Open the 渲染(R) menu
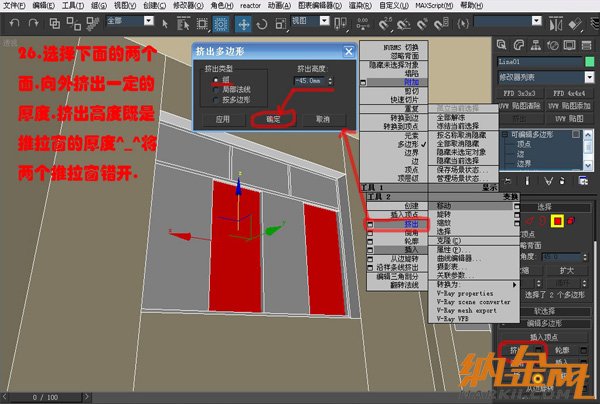Screen dimensions: 600x404 point(360,5)
